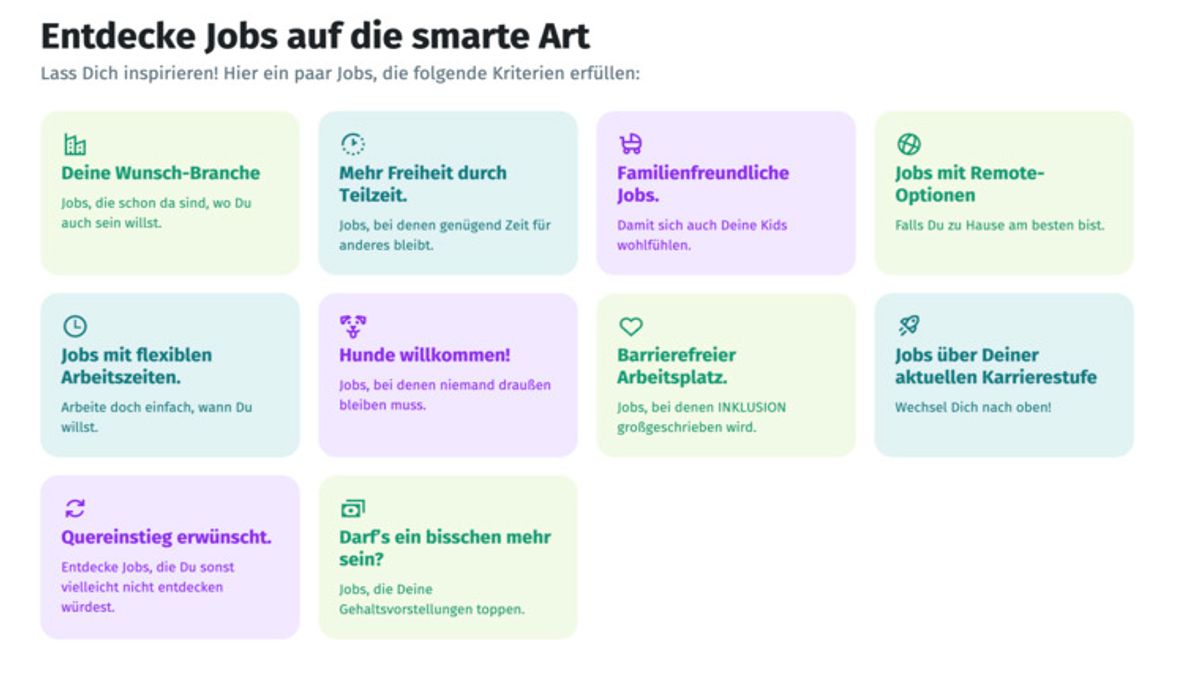Open "Barrierefreier Arbeitsplatz." heading
This screenshot has width=1200, height=675.
coord(676,366)
